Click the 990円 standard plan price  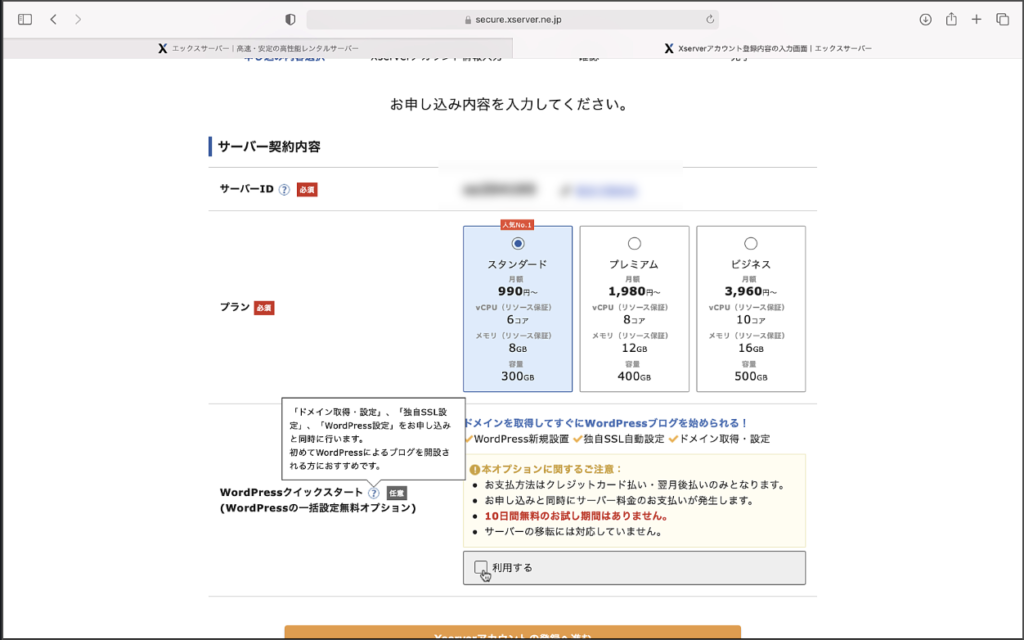click(517, 292)
